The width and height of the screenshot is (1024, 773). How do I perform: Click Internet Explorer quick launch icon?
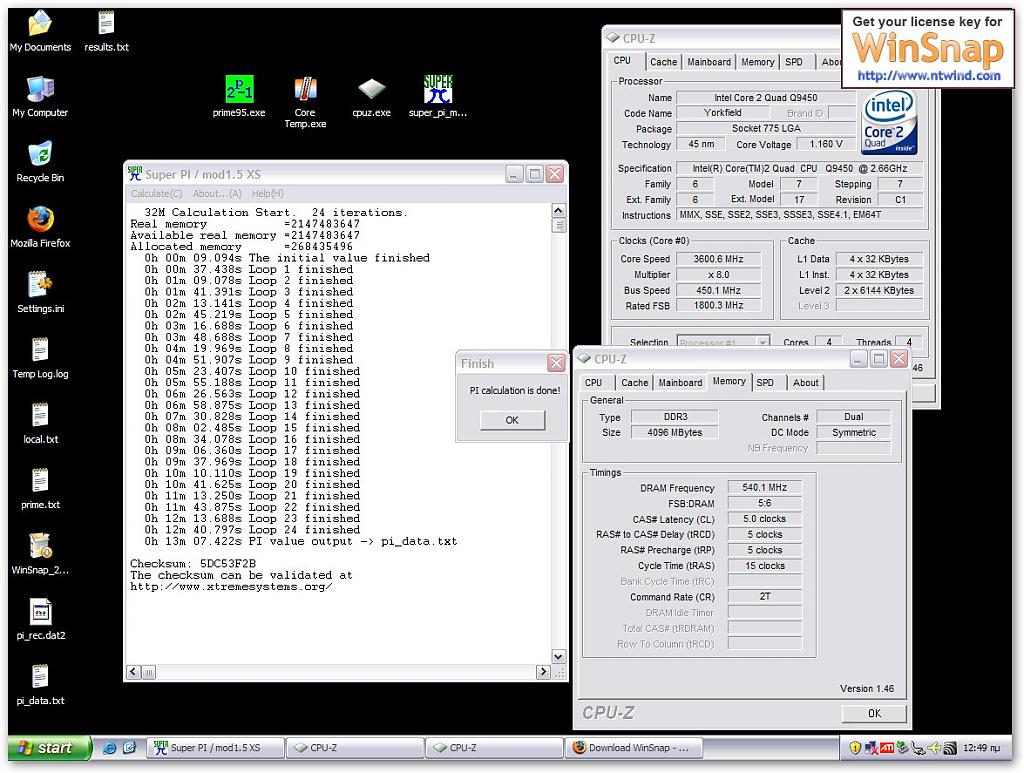(109, 748)
